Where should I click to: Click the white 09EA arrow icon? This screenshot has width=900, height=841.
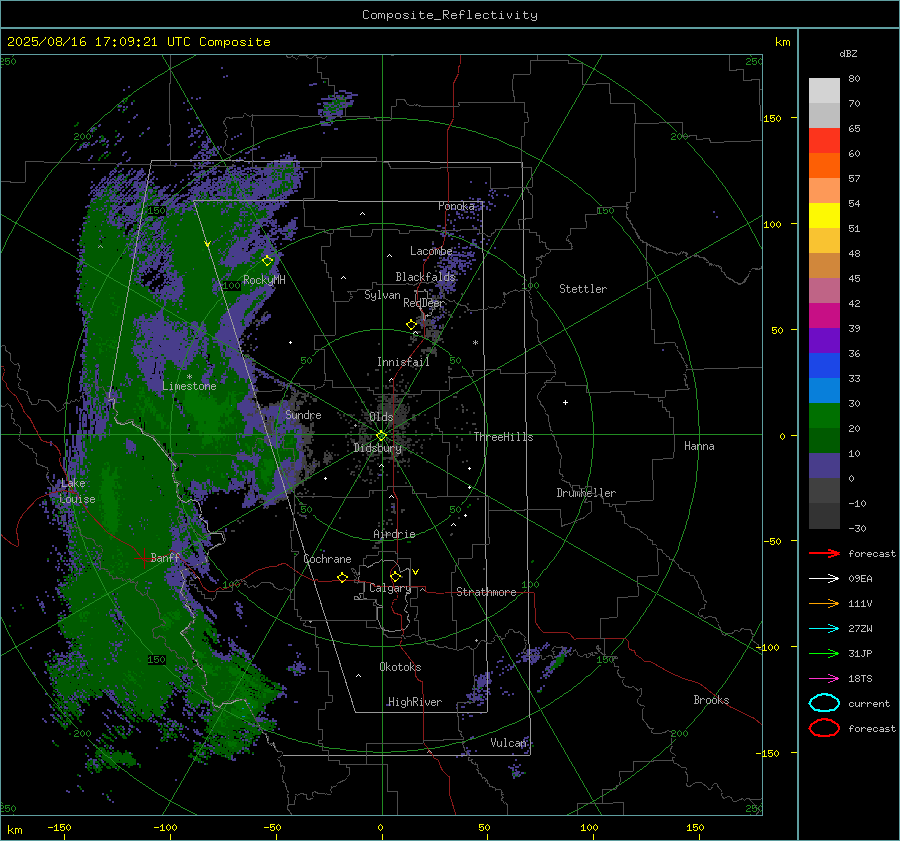tap(824, 579)
